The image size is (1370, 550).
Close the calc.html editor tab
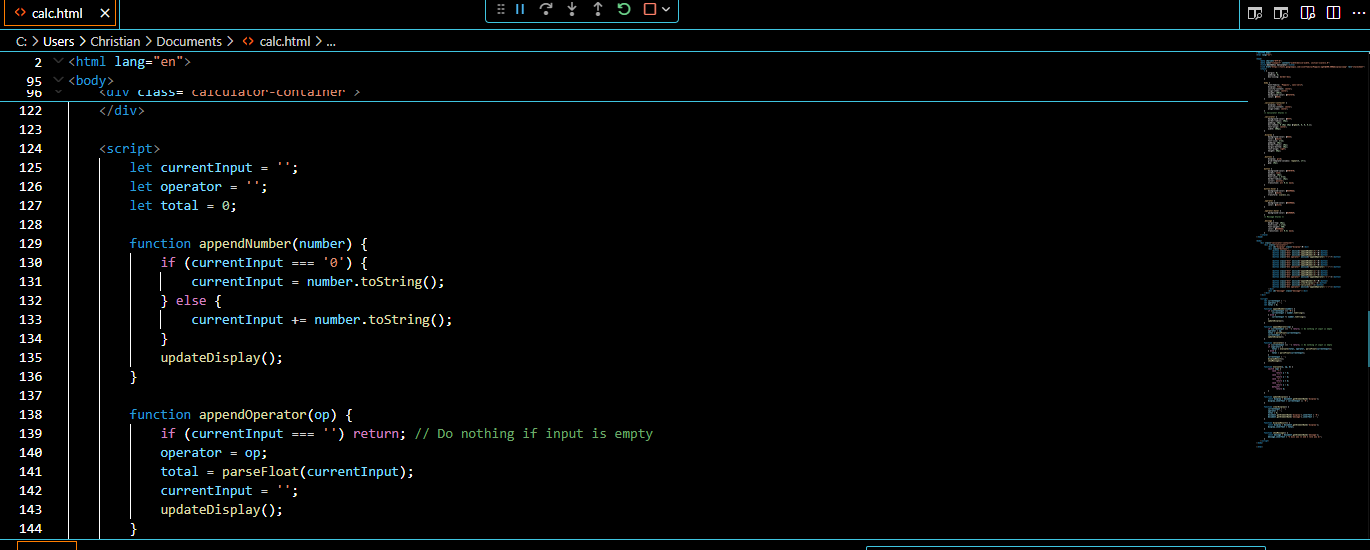(x=105, y=13)
